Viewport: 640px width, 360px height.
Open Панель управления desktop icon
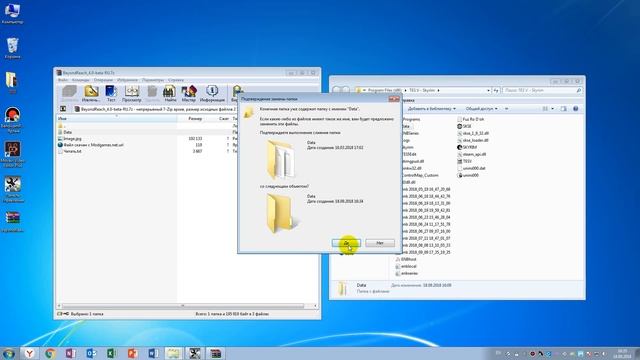coord(12,189)
